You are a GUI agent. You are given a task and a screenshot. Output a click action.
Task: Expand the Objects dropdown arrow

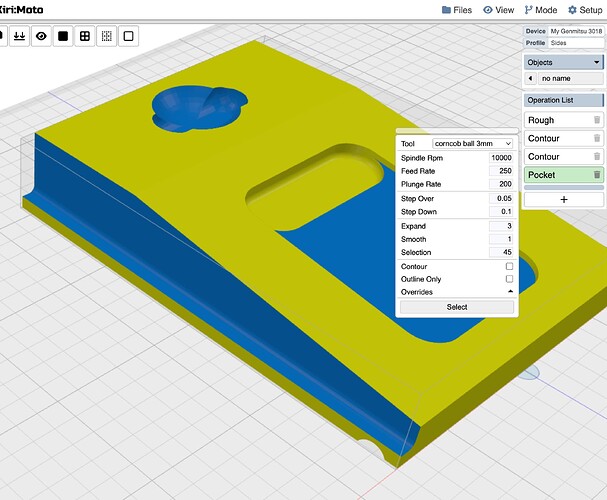tap(597, 62)
